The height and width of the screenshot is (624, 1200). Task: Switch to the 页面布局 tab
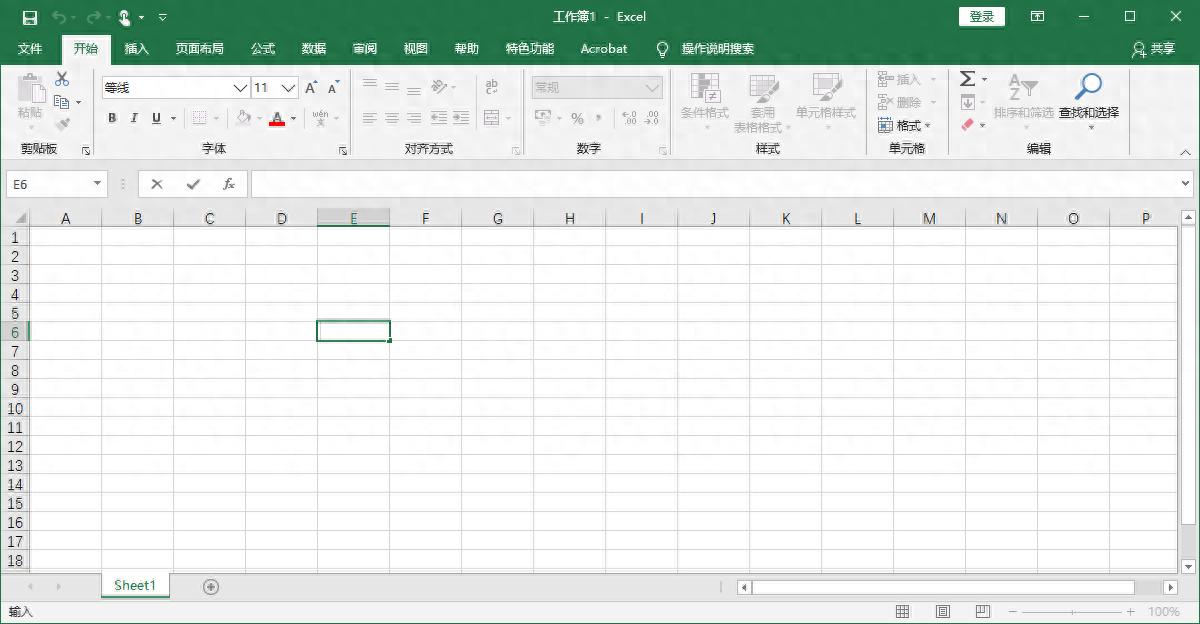click(x=200, y=49)
